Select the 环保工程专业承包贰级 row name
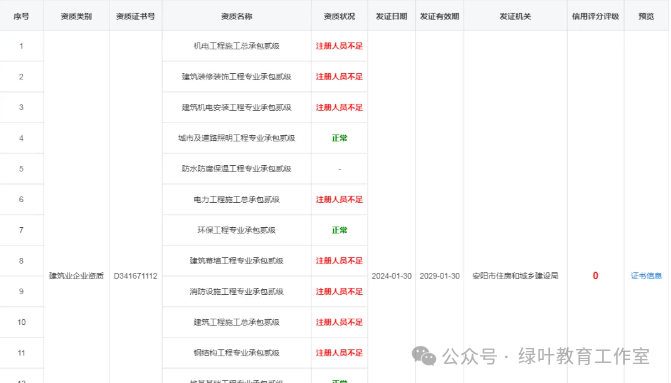 coord(237,230)
